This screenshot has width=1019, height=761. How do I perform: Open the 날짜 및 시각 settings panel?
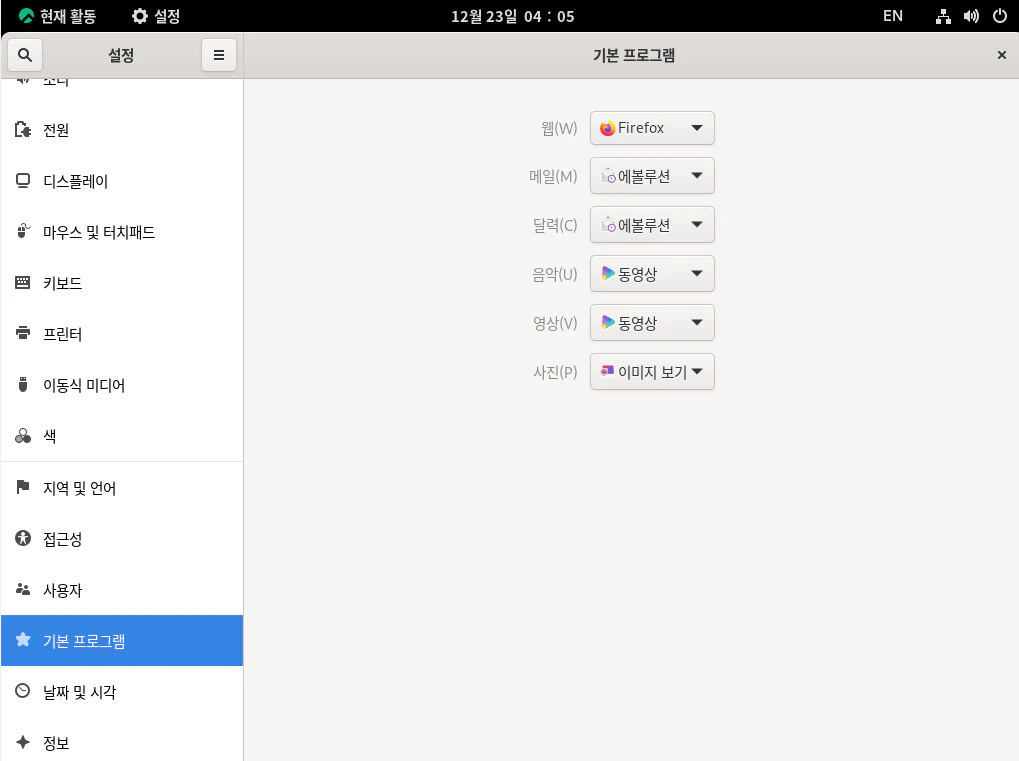point(122,691)
